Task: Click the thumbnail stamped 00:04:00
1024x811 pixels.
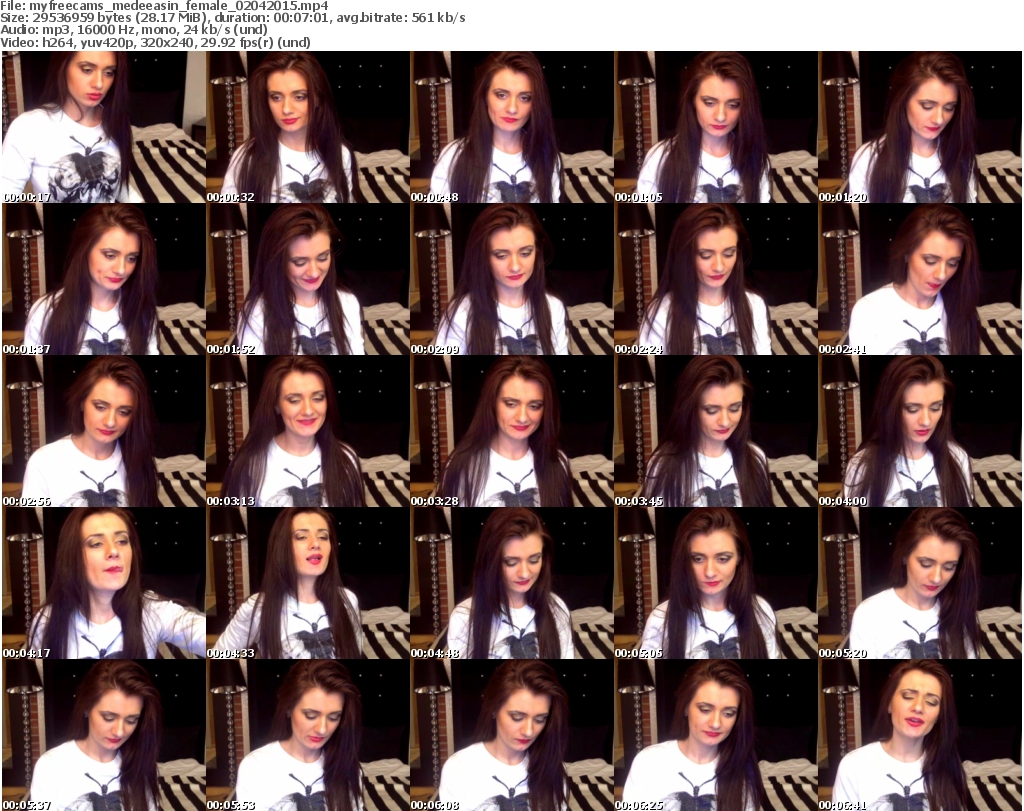Action: coord(920,431)
